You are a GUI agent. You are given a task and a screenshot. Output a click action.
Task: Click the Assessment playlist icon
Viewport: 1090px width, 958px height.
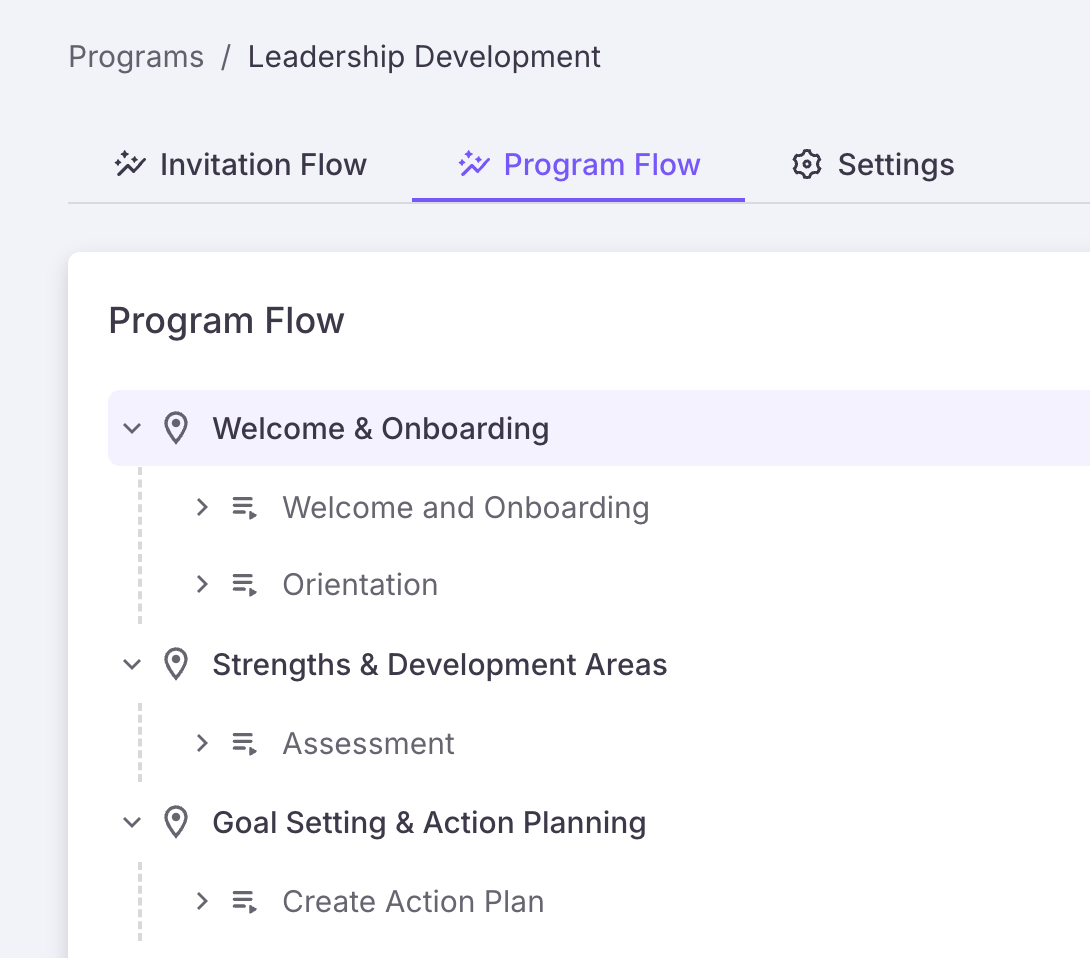245,744
